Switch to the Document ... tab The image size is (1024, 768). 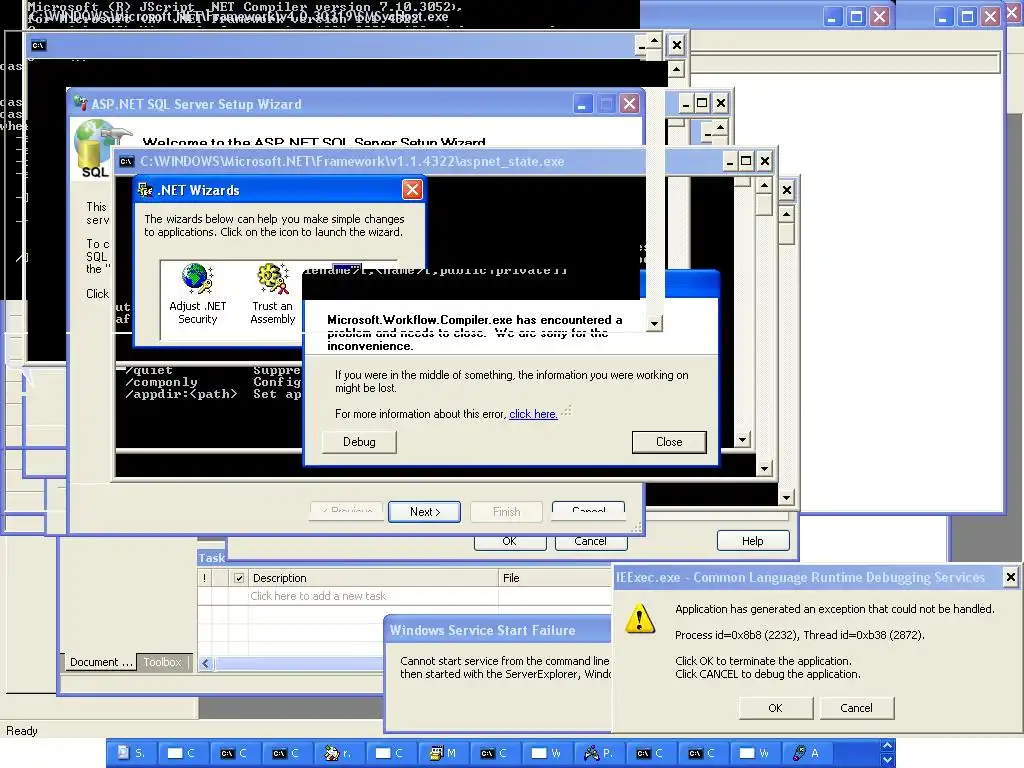pos(100,662)
